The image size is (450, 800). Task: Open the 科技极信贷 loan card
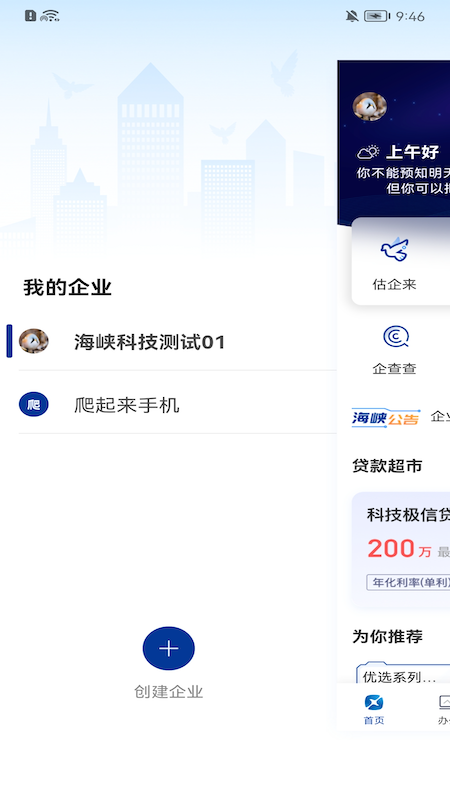pos(401,551)
